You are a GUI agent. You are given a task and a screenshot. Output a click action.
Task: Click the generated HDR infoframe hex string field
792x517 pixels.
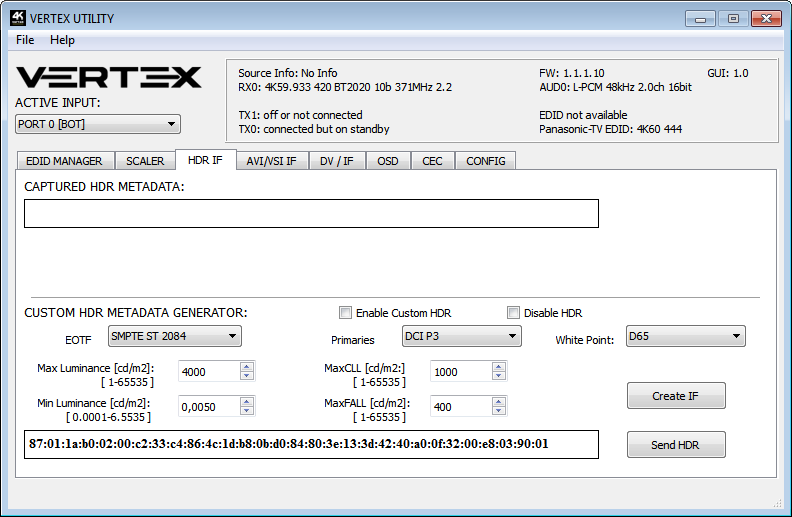pyautogui.click(x=311, y=444)
